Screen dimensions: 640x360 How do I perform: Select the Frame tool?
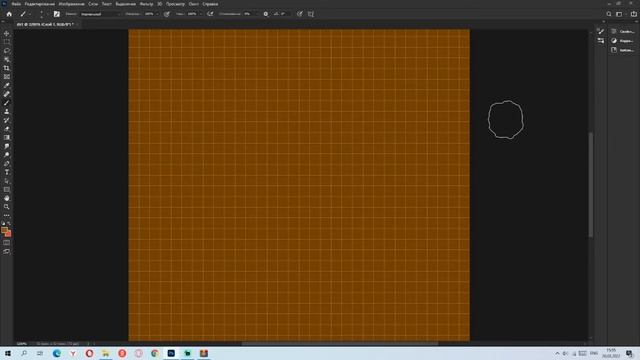coord(7,77)
